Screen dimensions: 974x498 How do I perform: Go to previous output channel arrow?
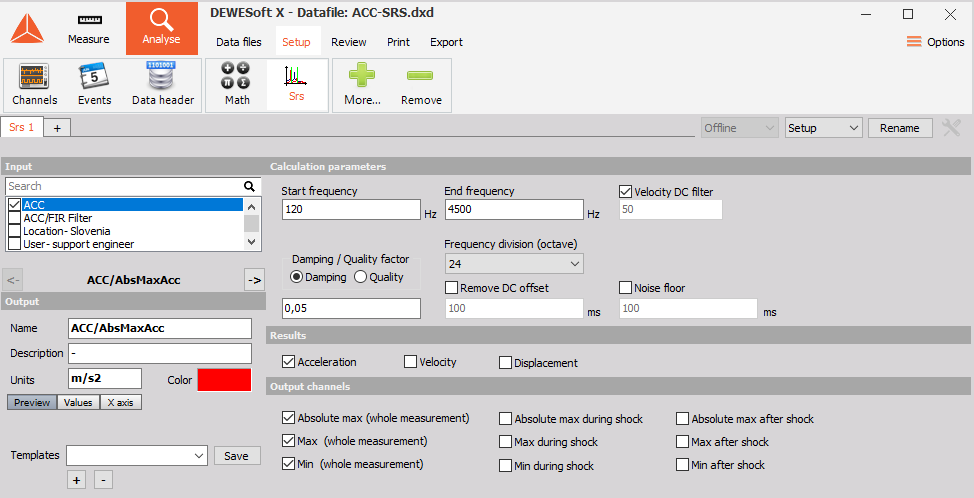(12, 280)
